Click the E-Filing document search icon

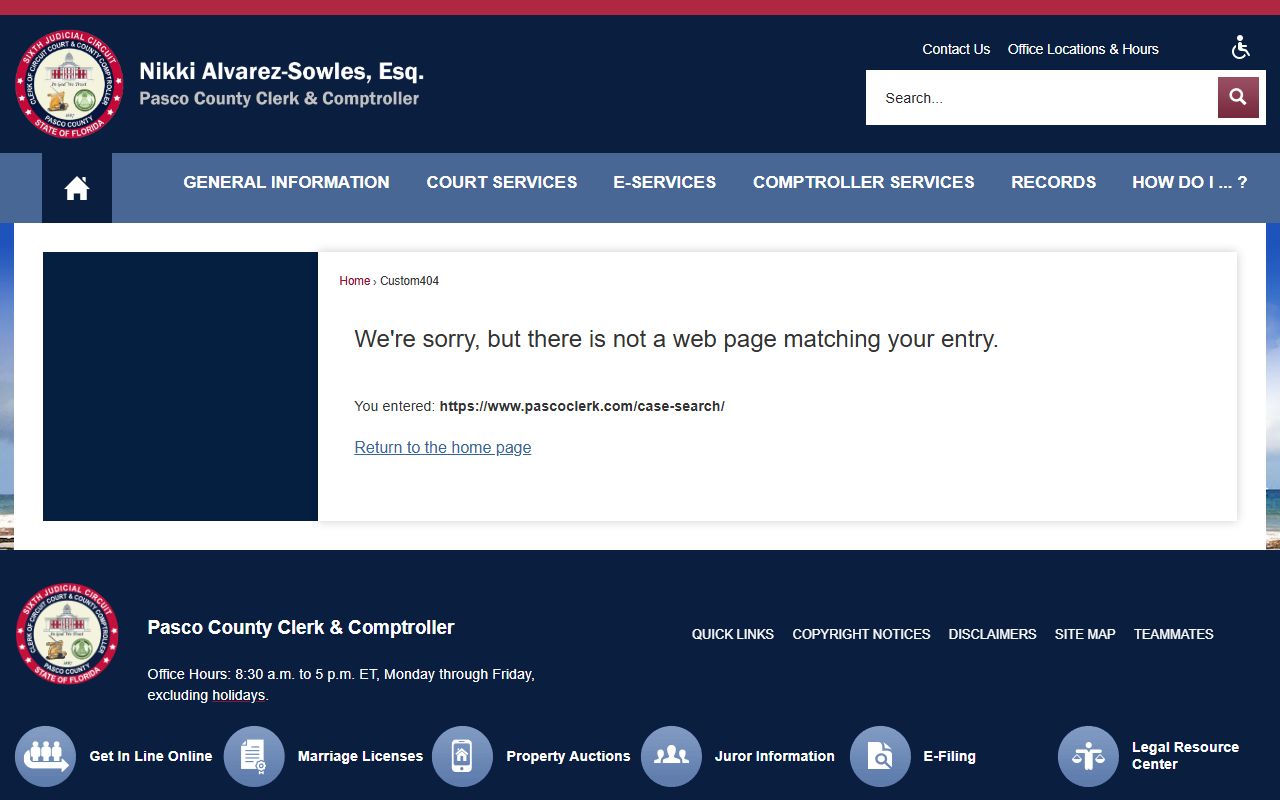[x=880, y=756]
